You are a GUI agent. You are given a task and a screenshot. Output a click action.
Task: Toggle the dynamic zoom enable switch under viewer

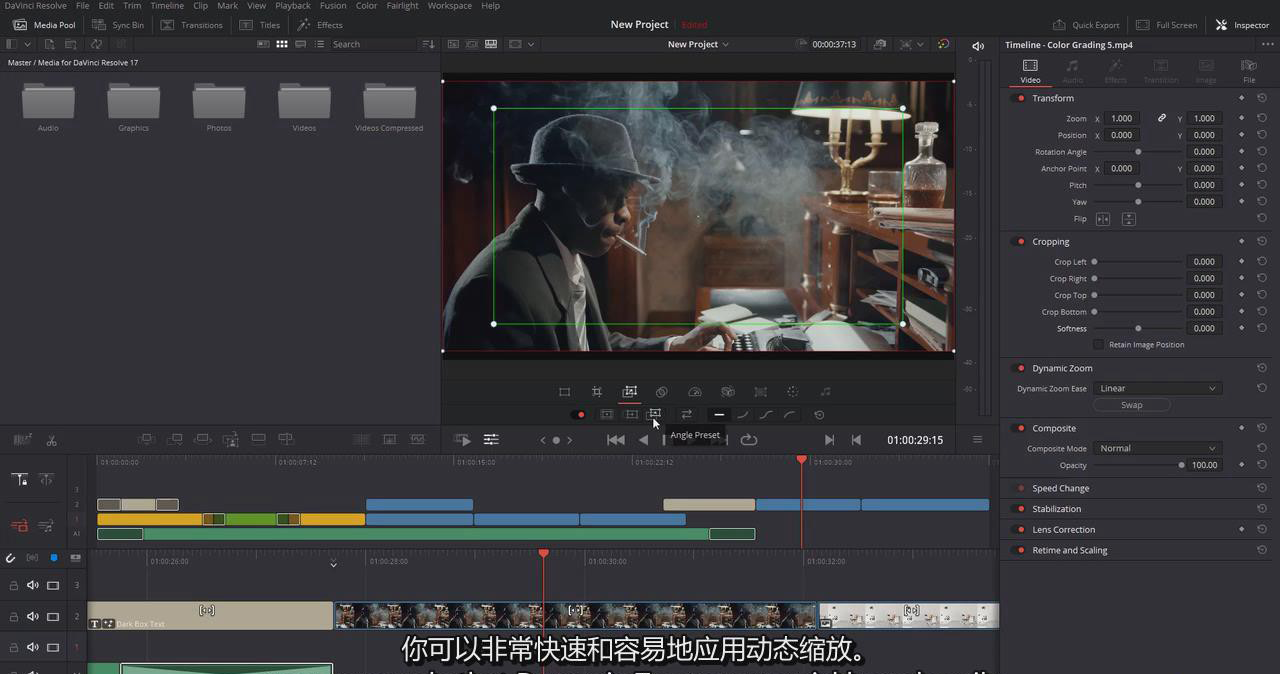point(580,415)
